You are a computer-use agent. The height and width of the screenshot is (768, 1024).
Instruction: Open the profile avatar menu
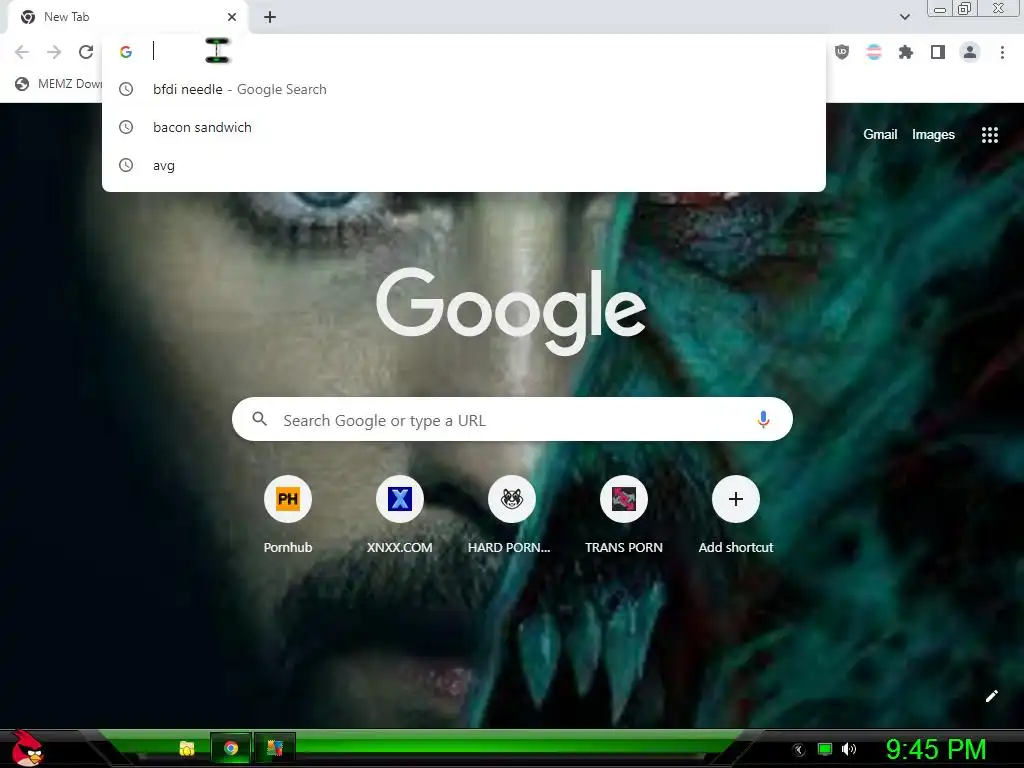tap(970, 52)
